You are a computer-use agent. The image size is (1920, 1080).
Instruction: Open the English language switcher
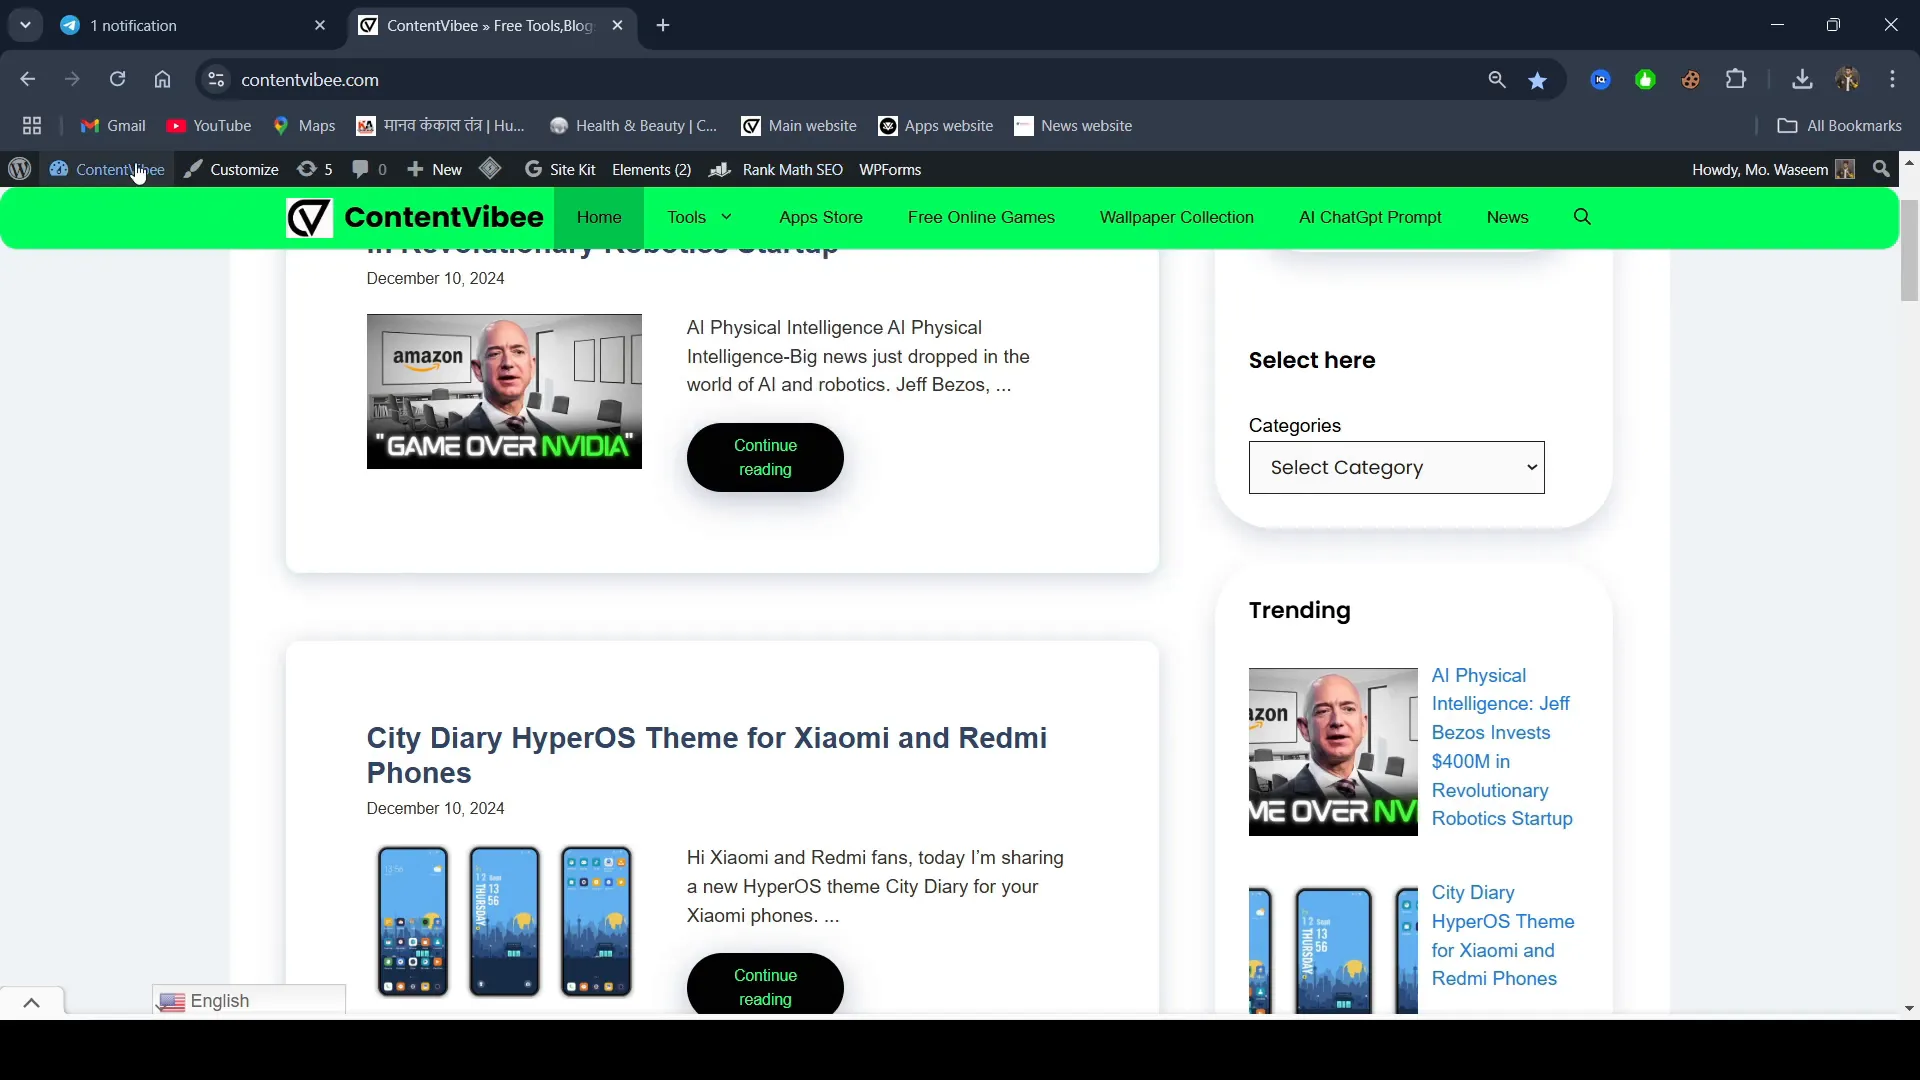tap(249, 1000)
